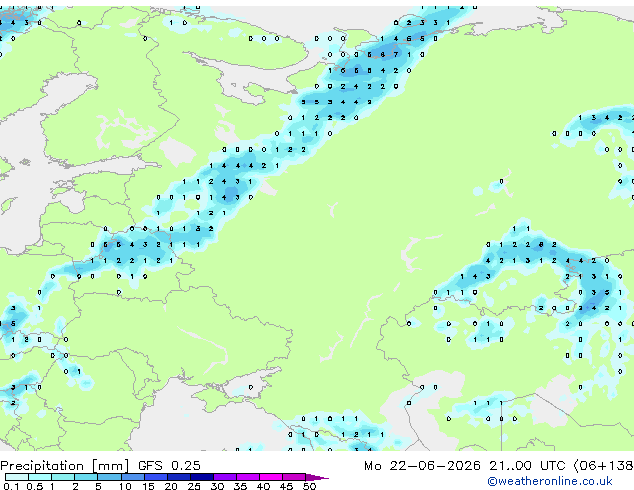Pick the 20–25 mm dark blue legend swatch
Viewport: 634px width, 490px height.
[x=178, y=477]
